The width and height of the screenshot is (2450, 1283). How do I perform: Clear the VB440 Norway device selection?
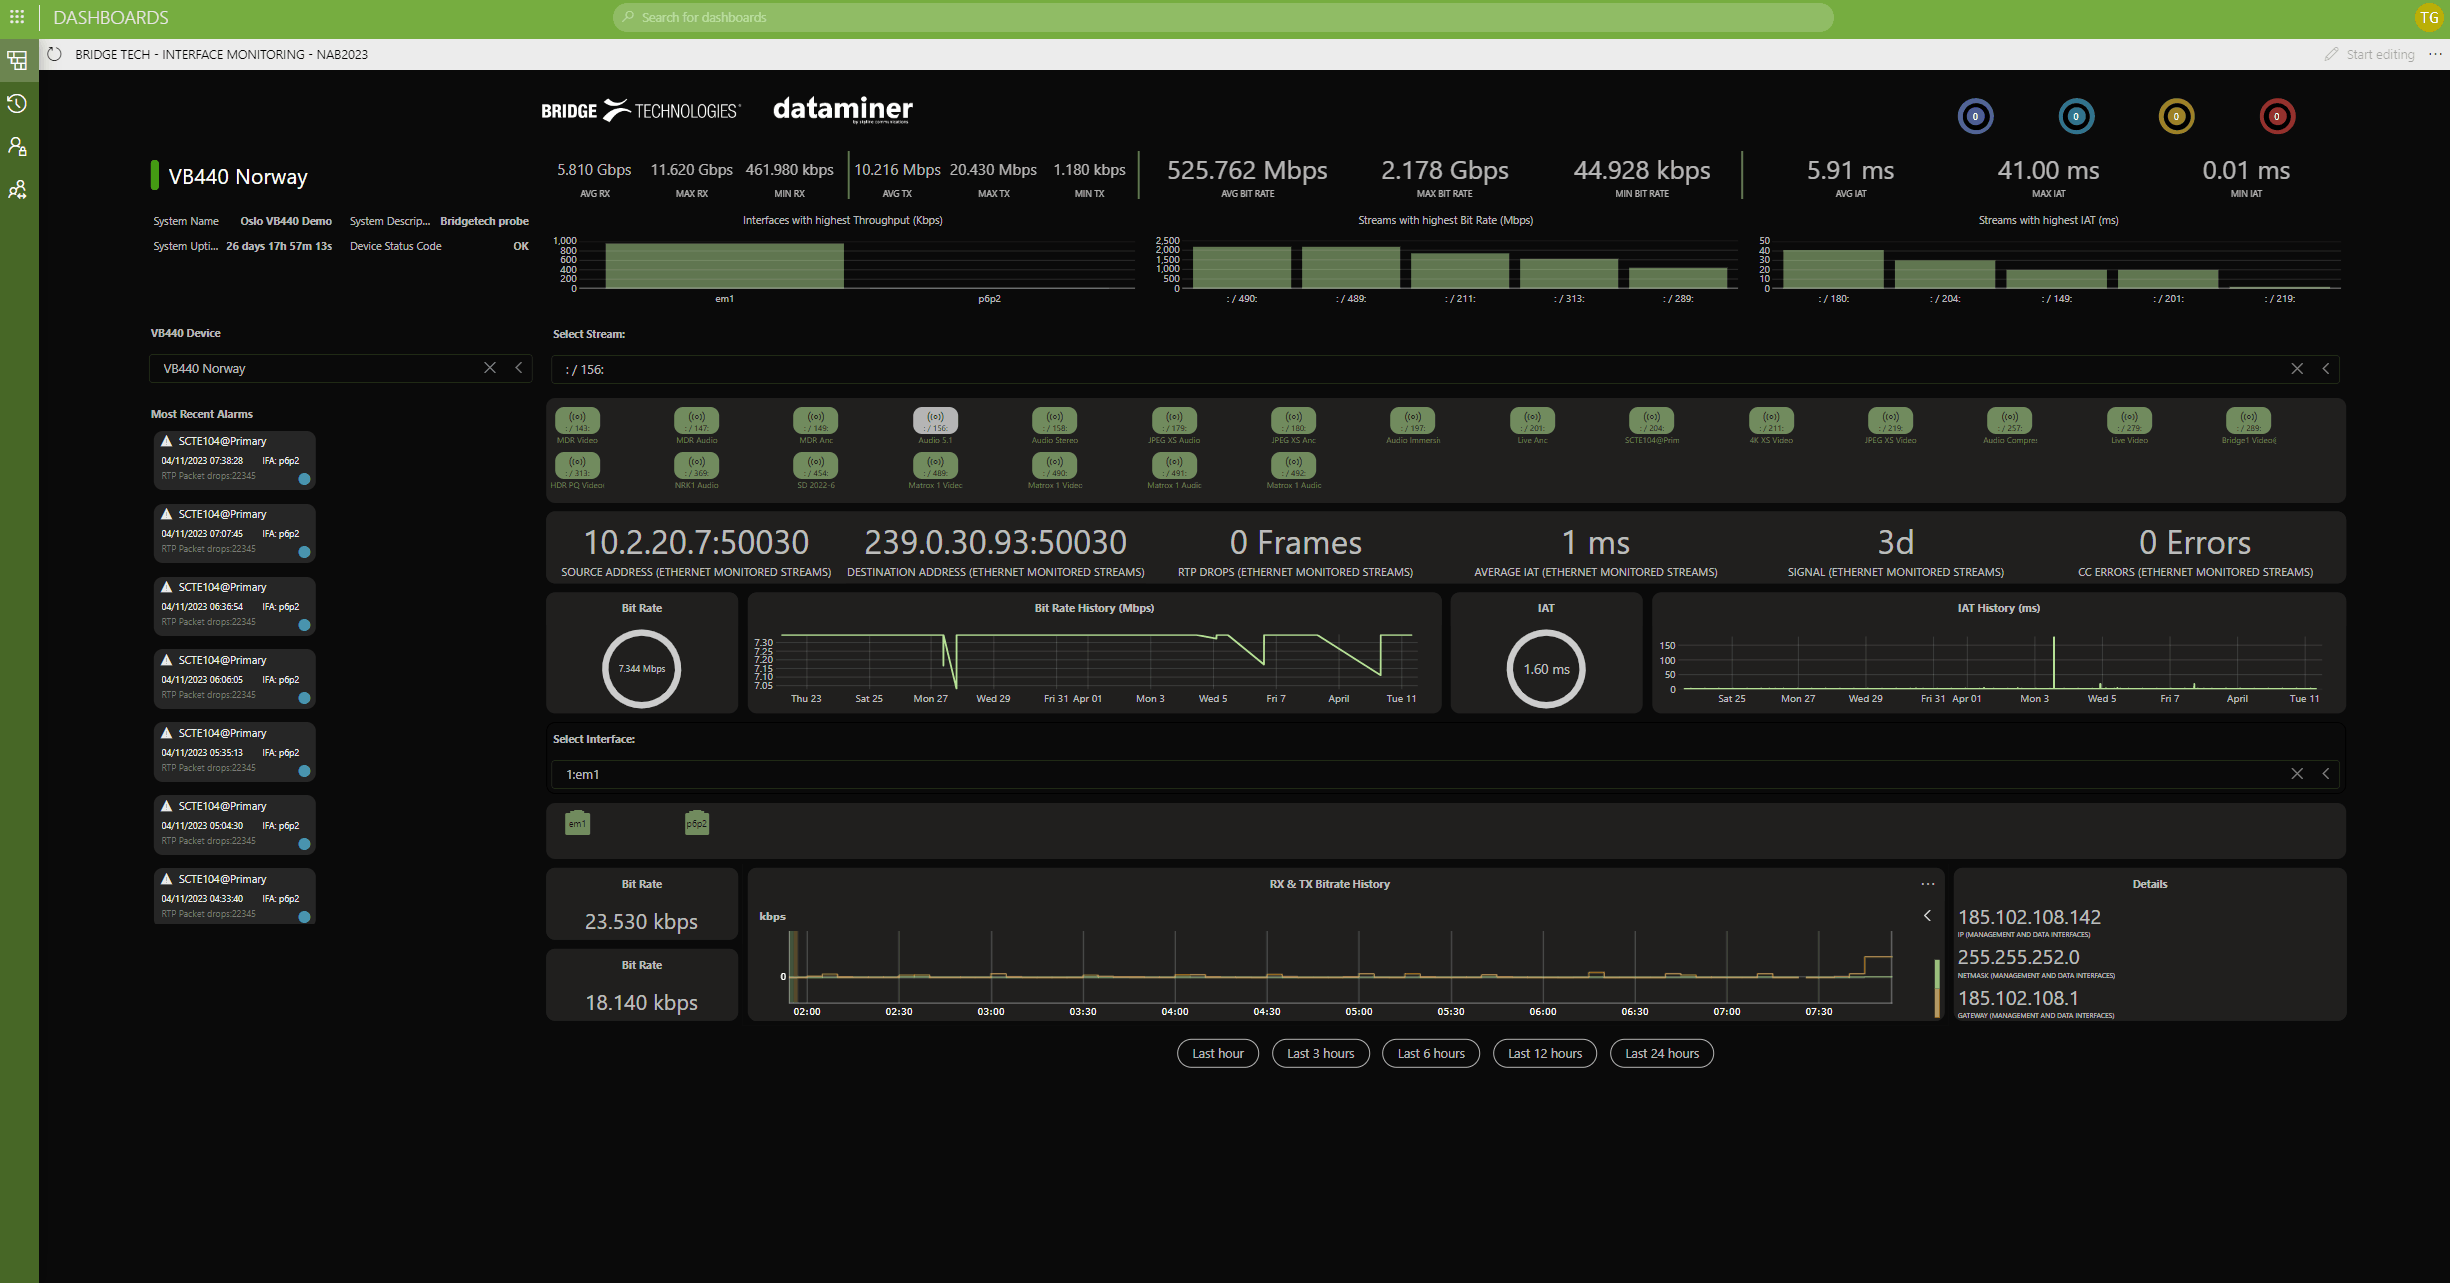click(x=490, y=368)
